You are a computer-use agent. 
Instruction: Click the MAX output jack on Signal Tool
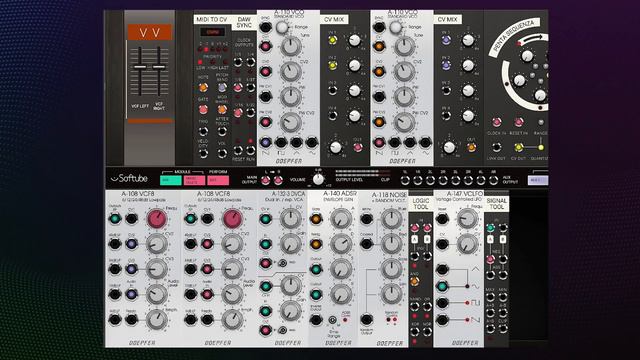click(490, 297)
